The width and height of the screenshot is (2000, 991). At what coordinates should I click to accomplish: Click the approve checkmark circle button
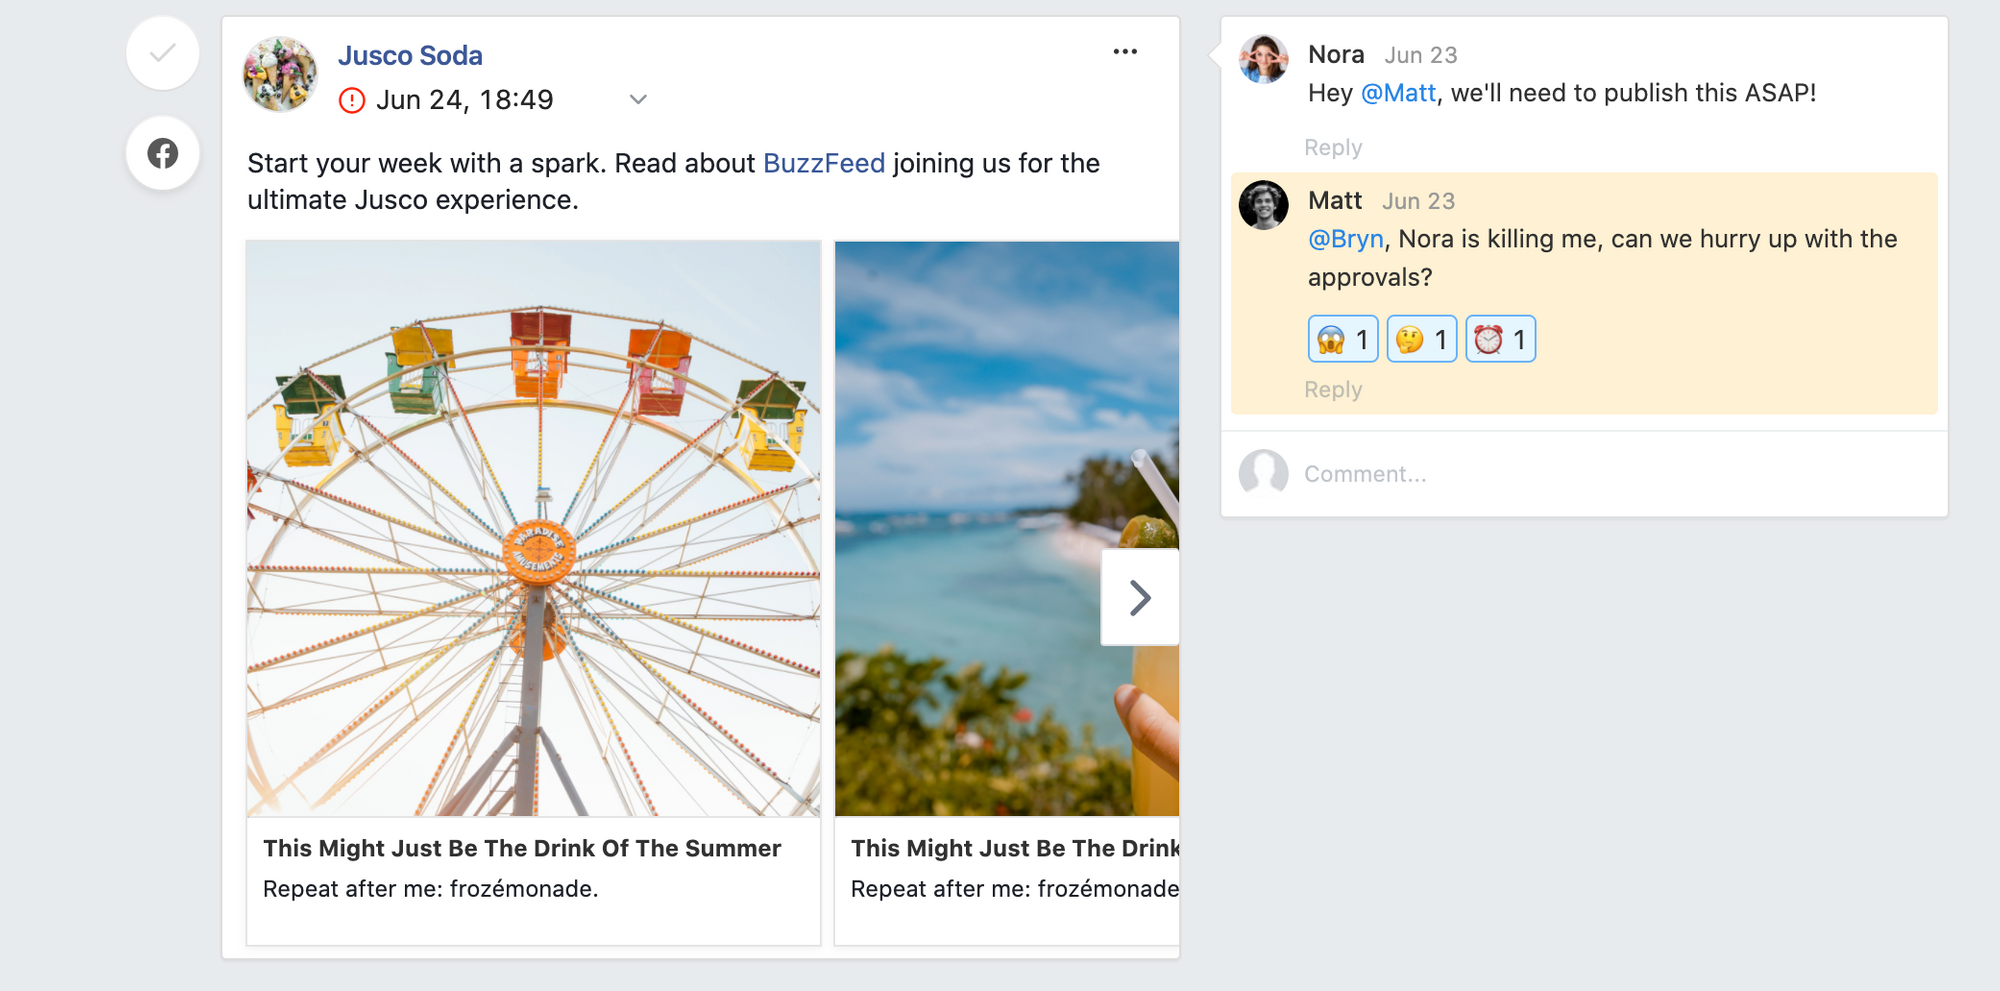coord(163,53)
